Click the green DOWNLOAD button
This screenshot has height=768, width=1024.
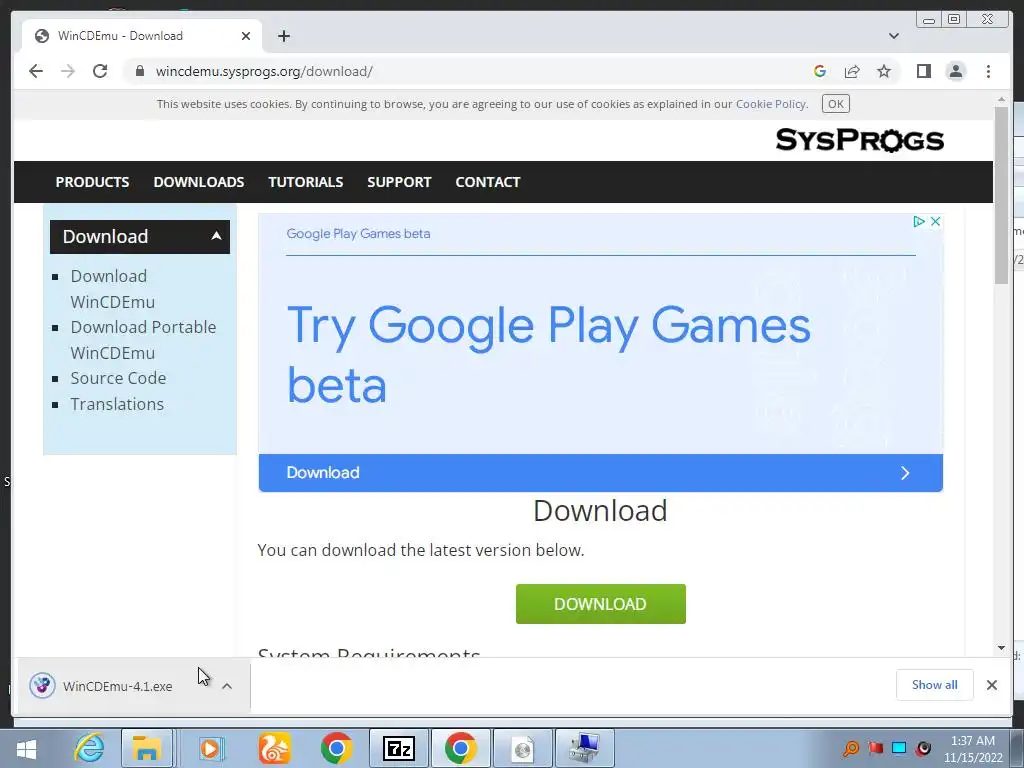[x=601, y=604]
